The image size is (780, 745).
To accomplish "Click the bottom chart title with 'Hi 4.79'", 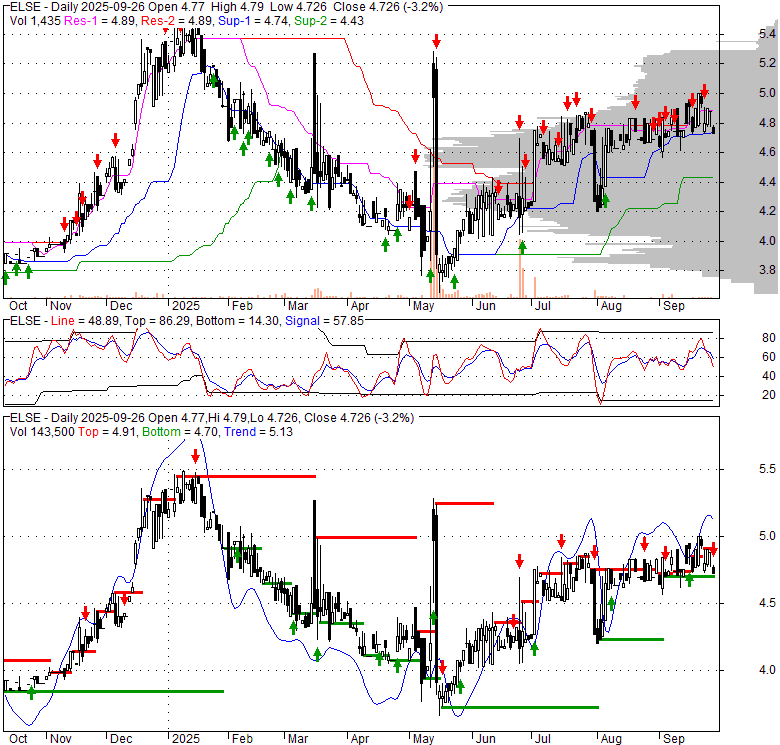I will (212, 418).
